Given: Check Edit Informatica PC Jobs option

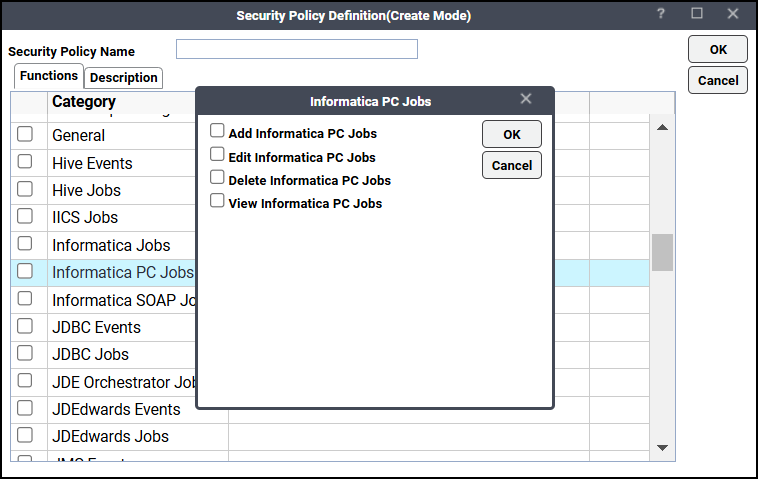Looking at the screenshot, I should [217, 154].
